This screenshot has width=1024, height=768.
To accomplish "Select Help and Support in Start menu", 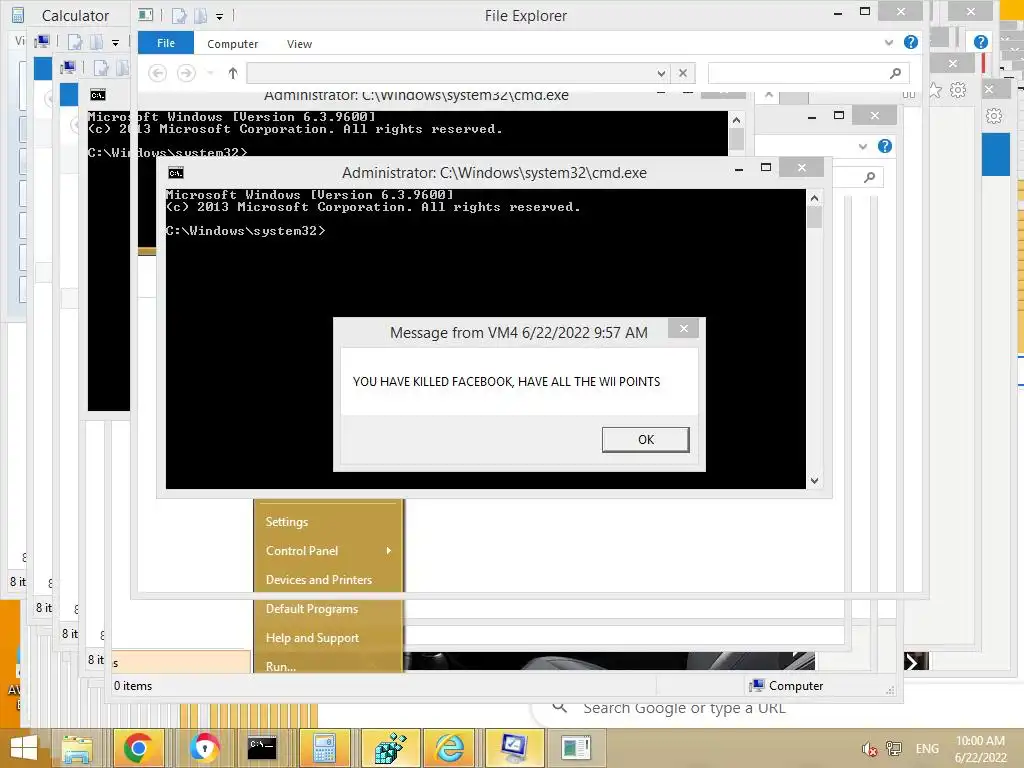I will [312, 637].
